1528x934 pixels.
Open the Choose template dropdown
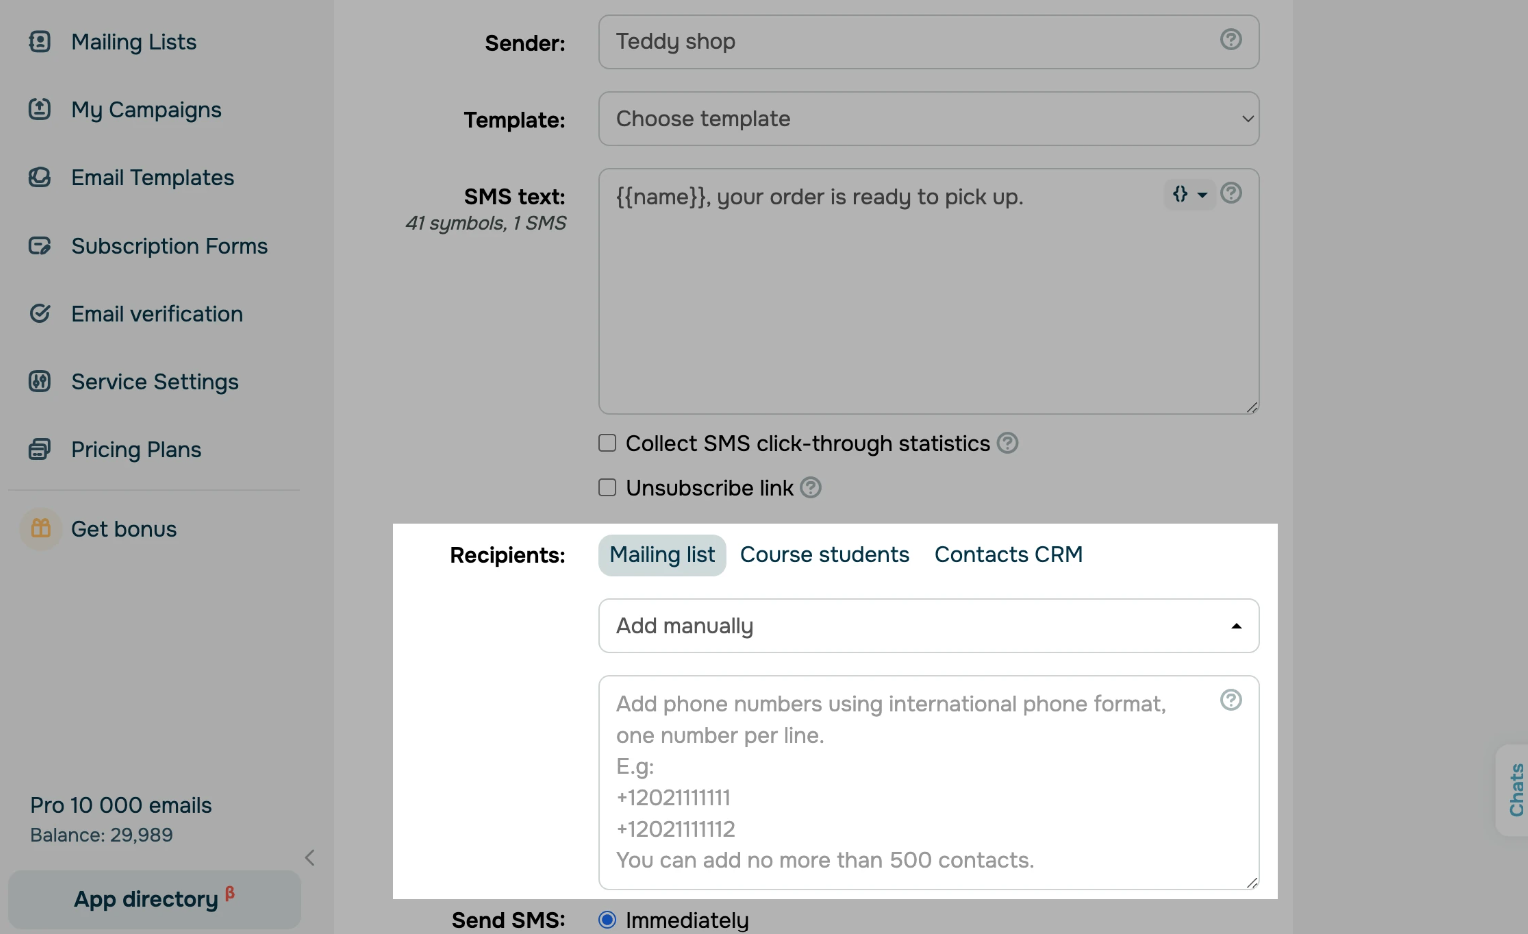pyautogui.click(x=928, y=119)
